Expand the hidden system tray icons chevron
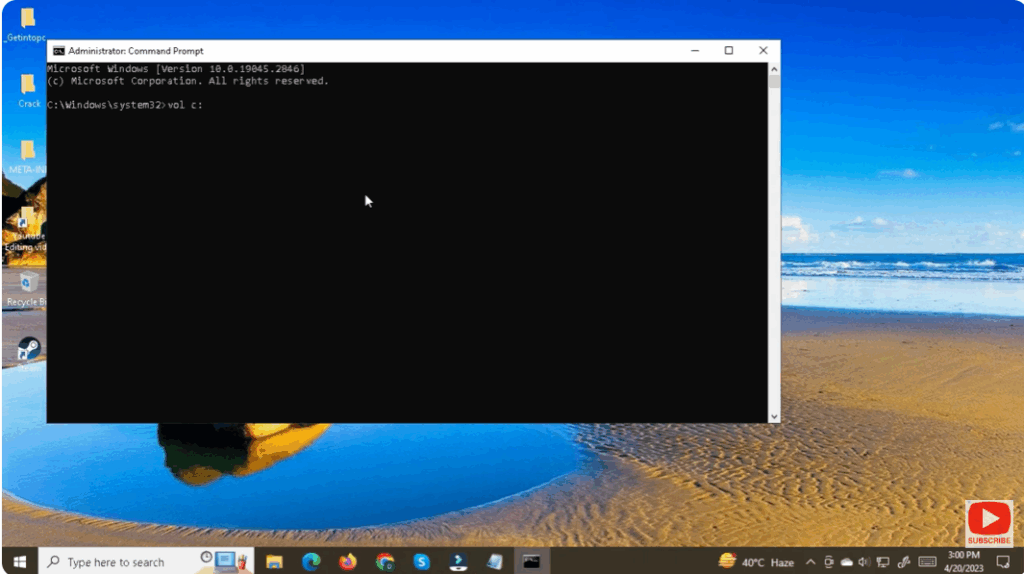The width and height of the screenshot is (1024, 574). point(810,562)
